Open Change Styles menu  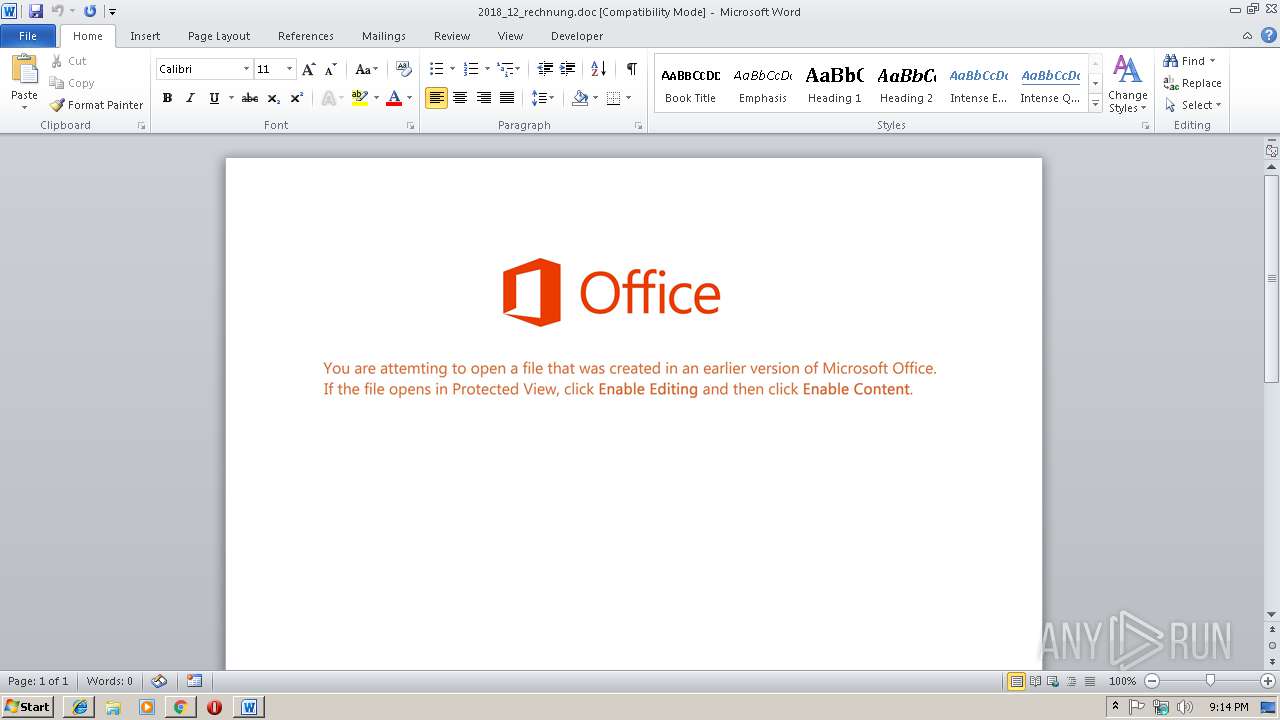tap(1127, 84)
